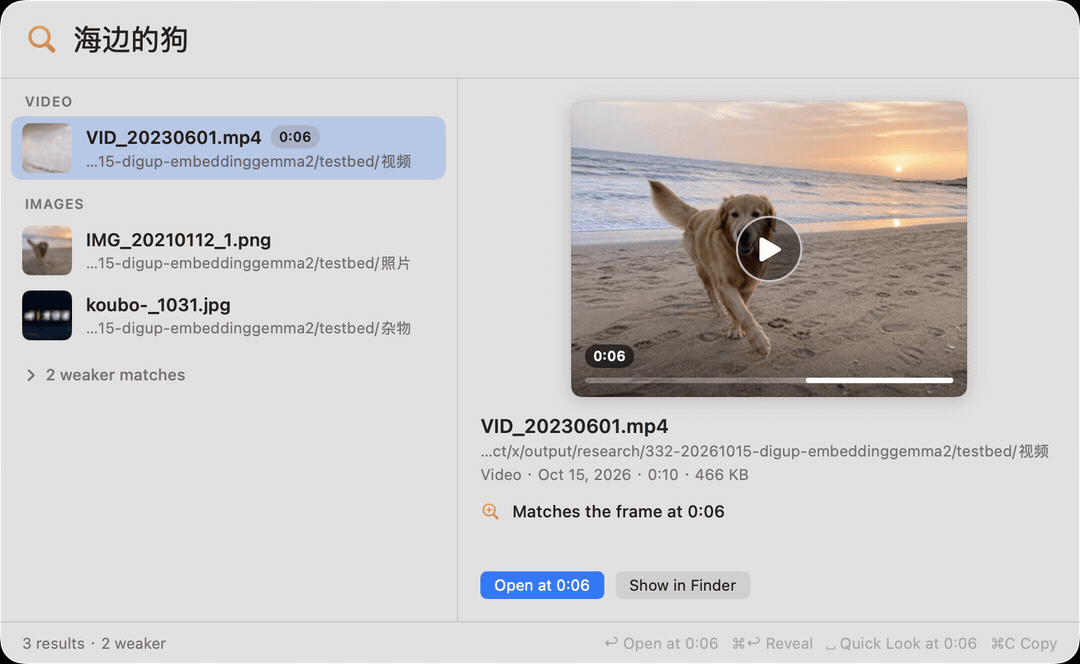1080x664 pixels.
Task: Click the testbed/杂物 path under koubo-_1031.jpg
Action: click(249, 329)
